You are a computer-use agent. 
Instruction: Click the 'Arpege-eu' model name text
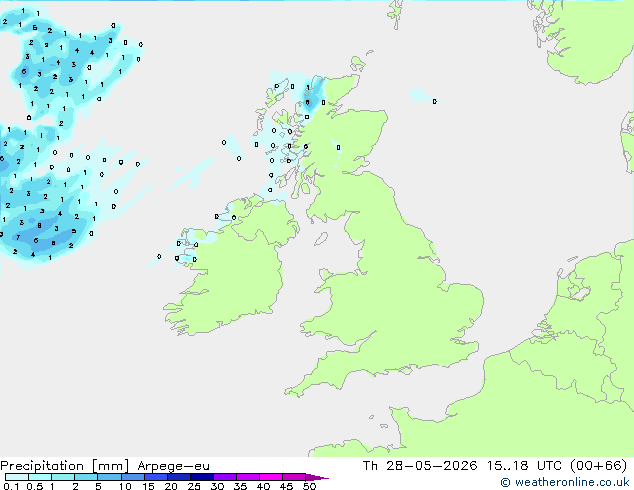point(173,466)
